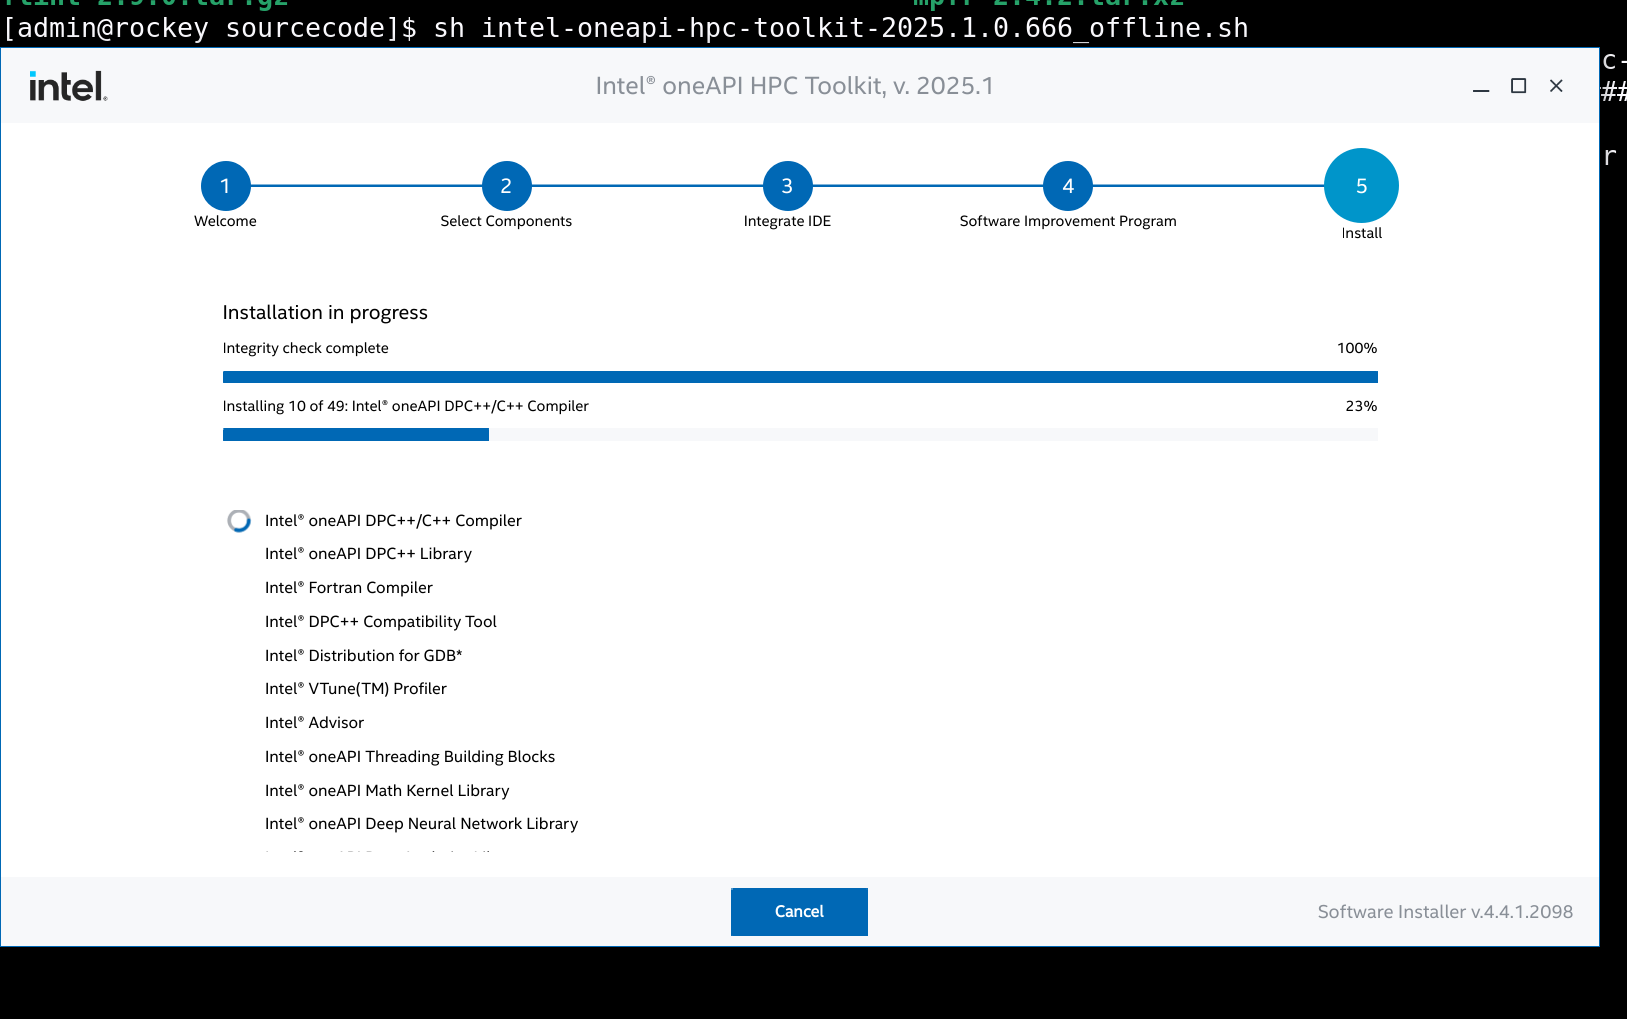Click the terminal command line behind installer
The height and width of the screenshot is (1019, 1627).
pyautogui.click(x=625, y=28)
